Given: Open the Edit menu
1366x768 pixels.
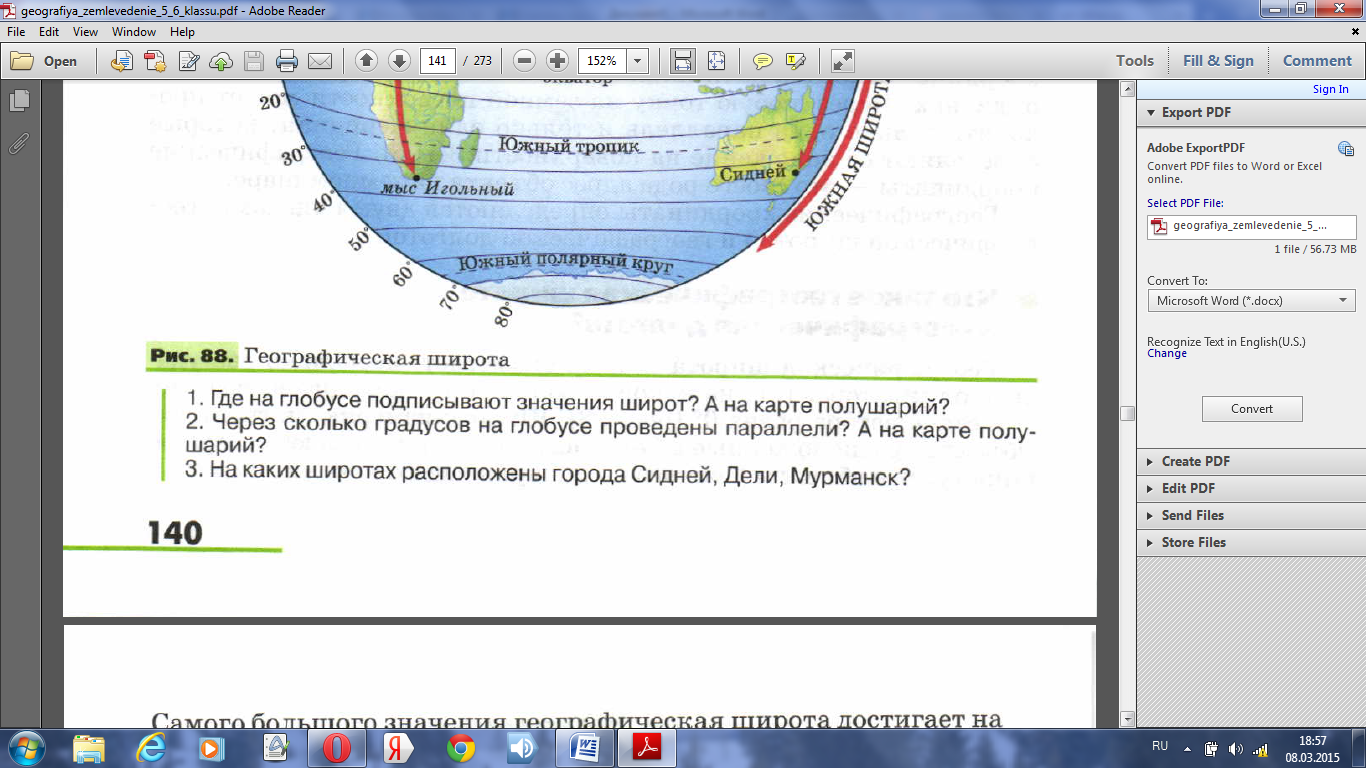Looking at the screenshot, I should [49, 32].
